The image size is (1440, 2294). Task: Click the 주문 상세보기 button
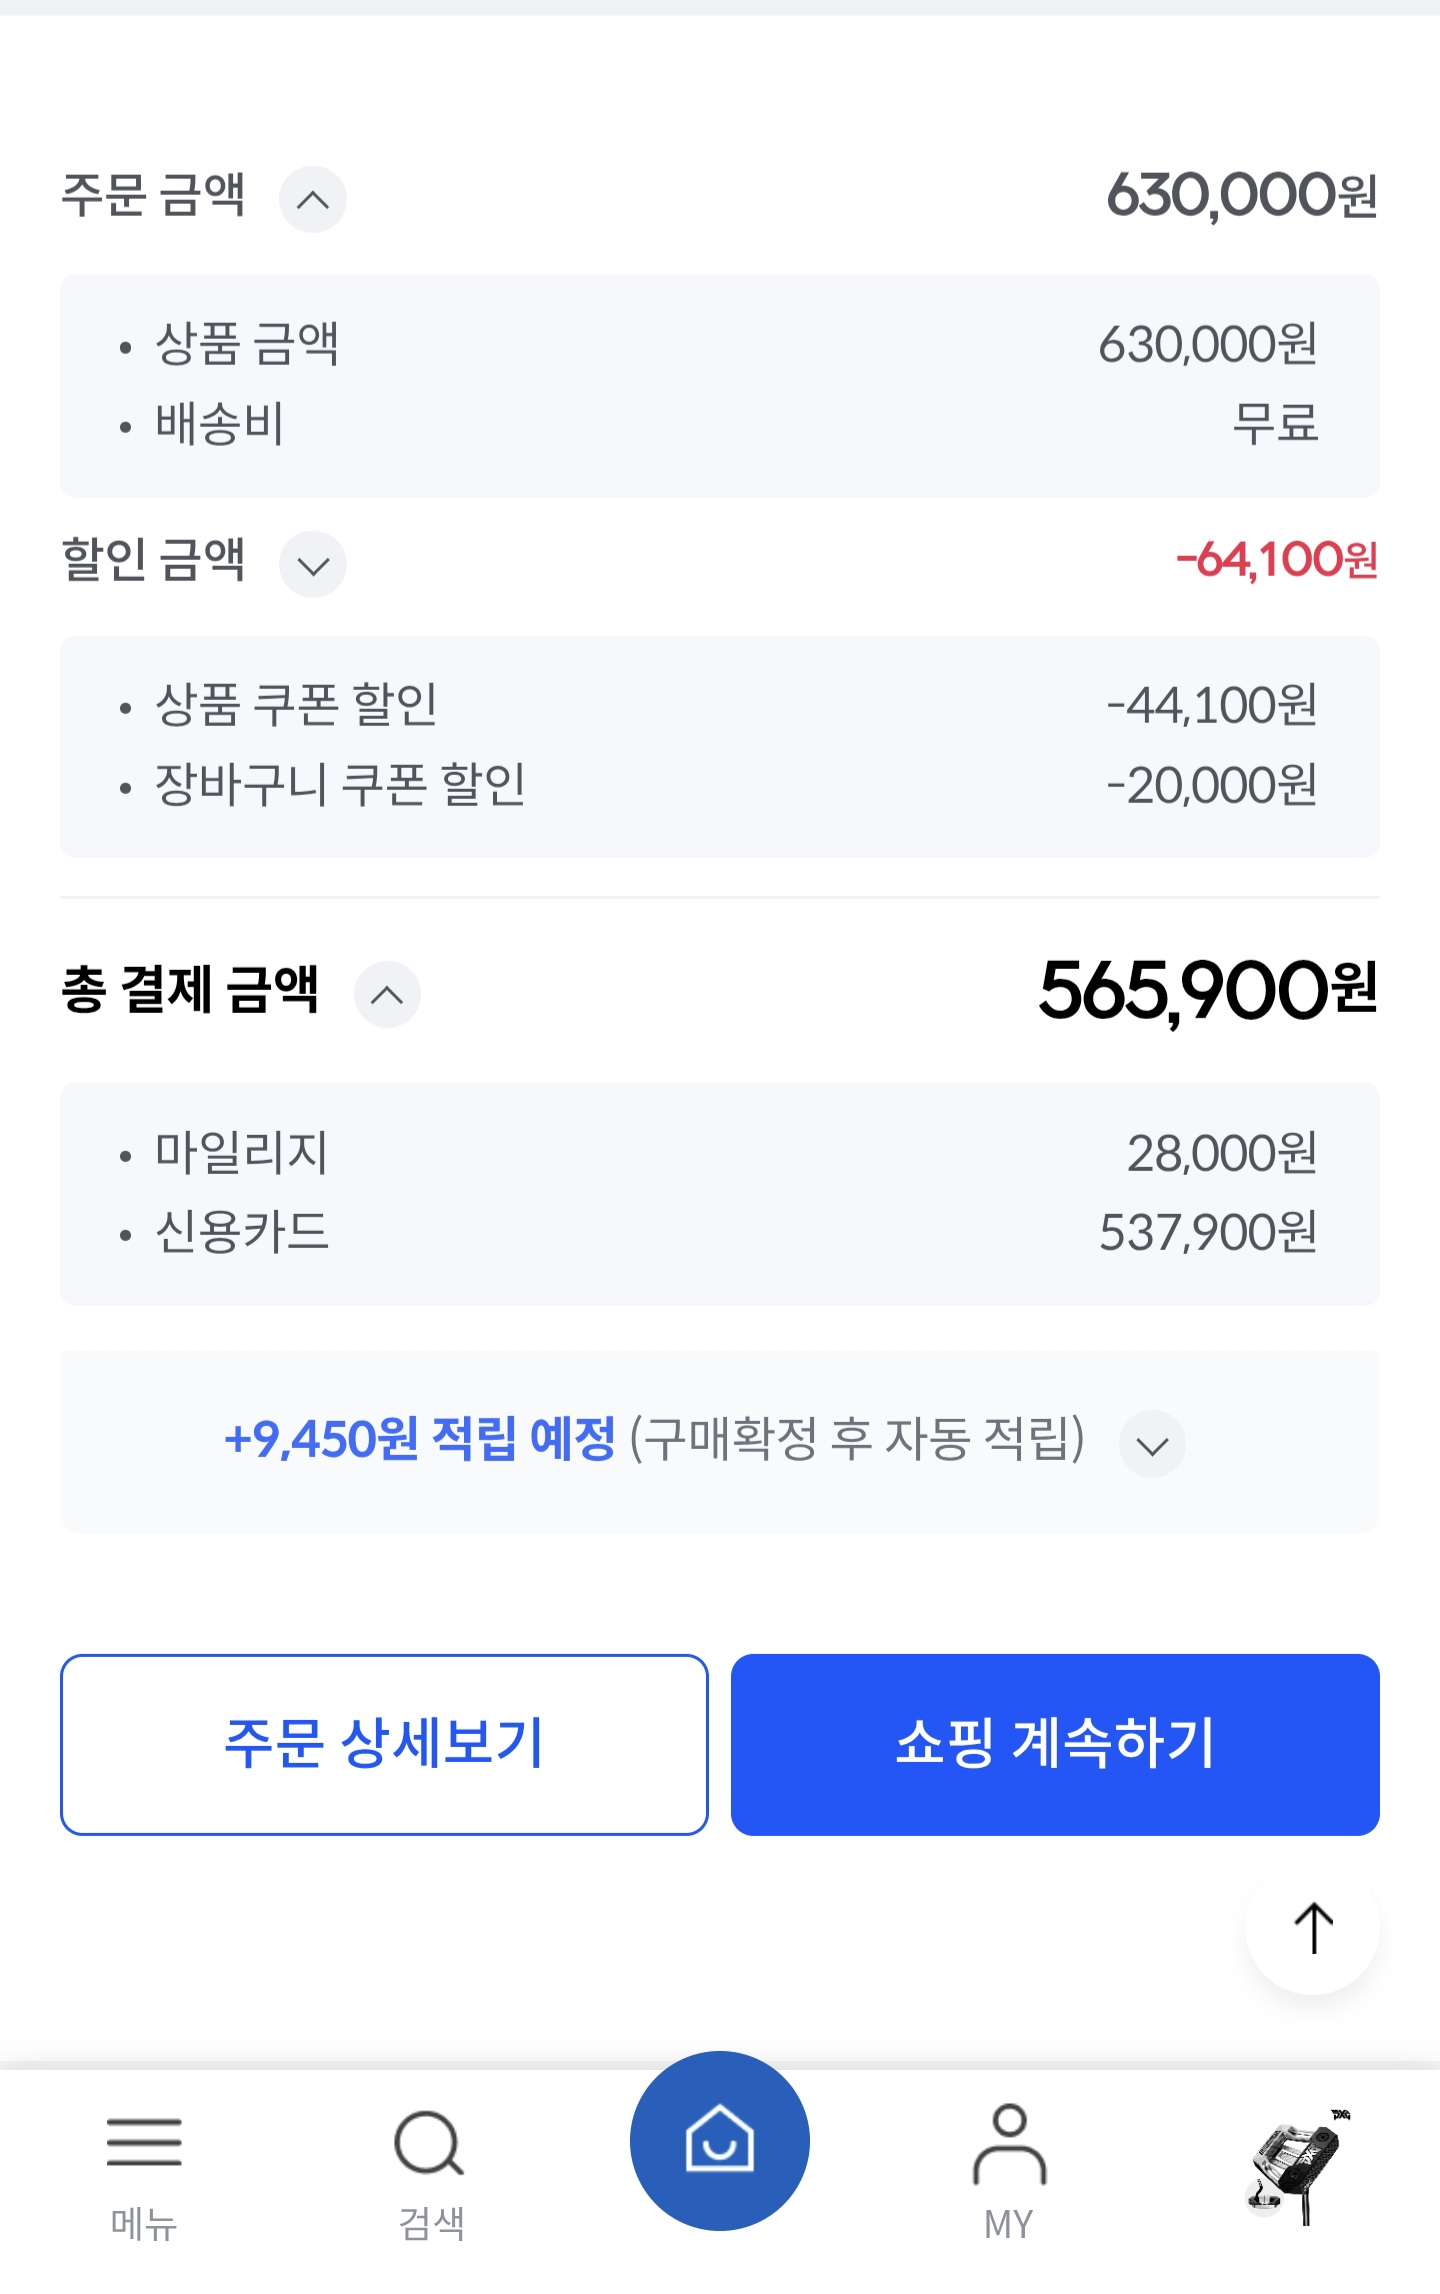tap(384, 1744)
